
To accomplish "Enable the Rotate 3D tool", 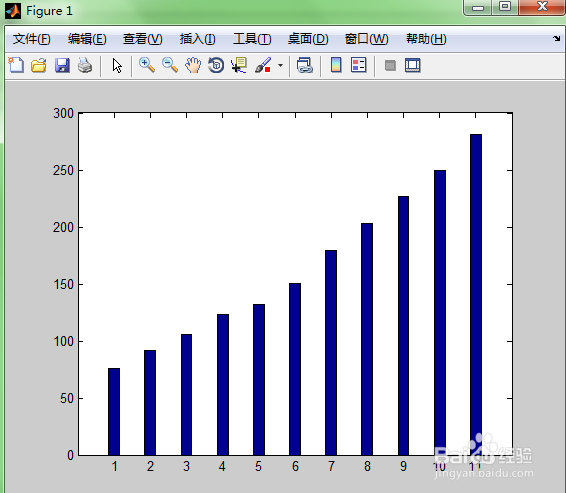I will 216,65.
